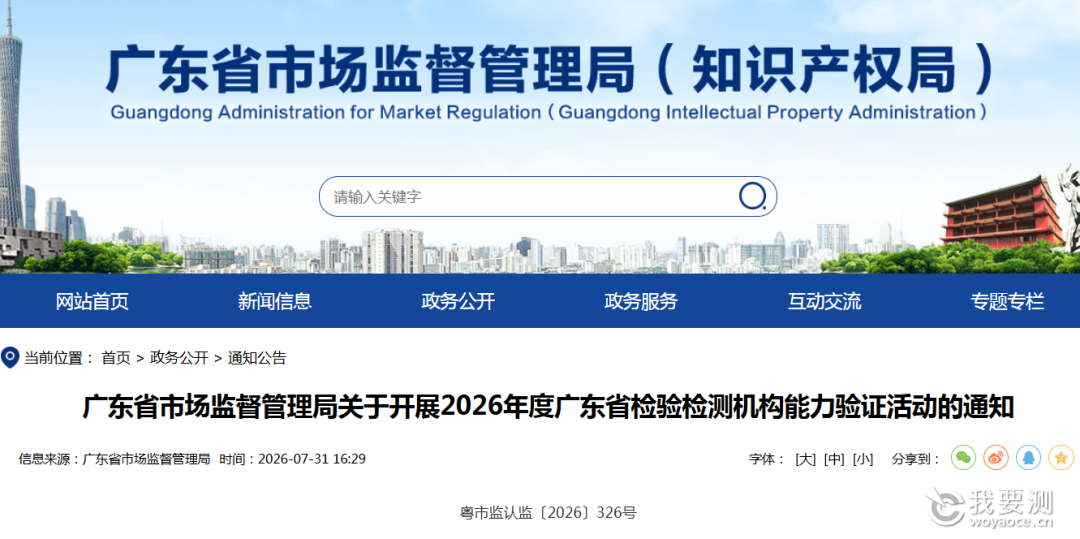Share to QZone star icon
This screenshot has width=1080, height=539.
[x=1061, y=457]
